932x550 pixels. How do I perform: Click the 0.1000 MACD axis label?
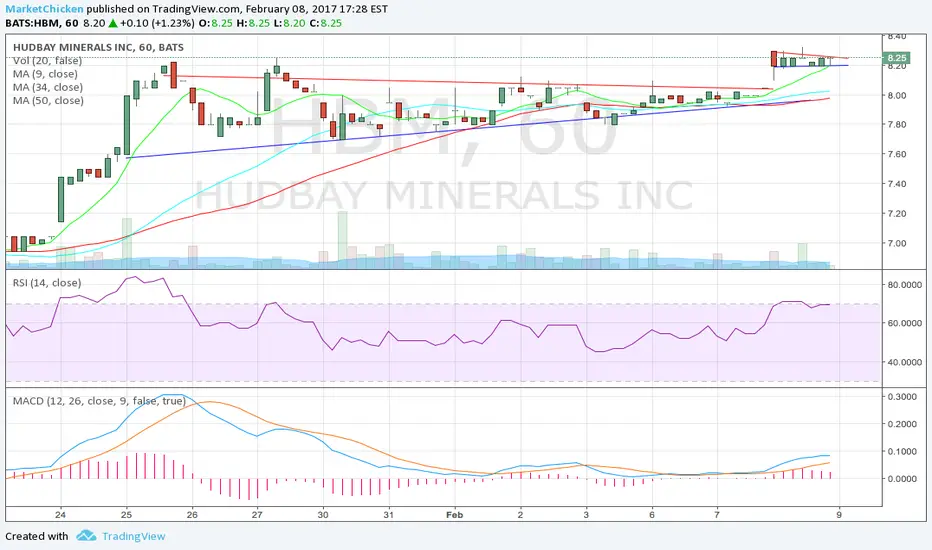click(902, 451)
